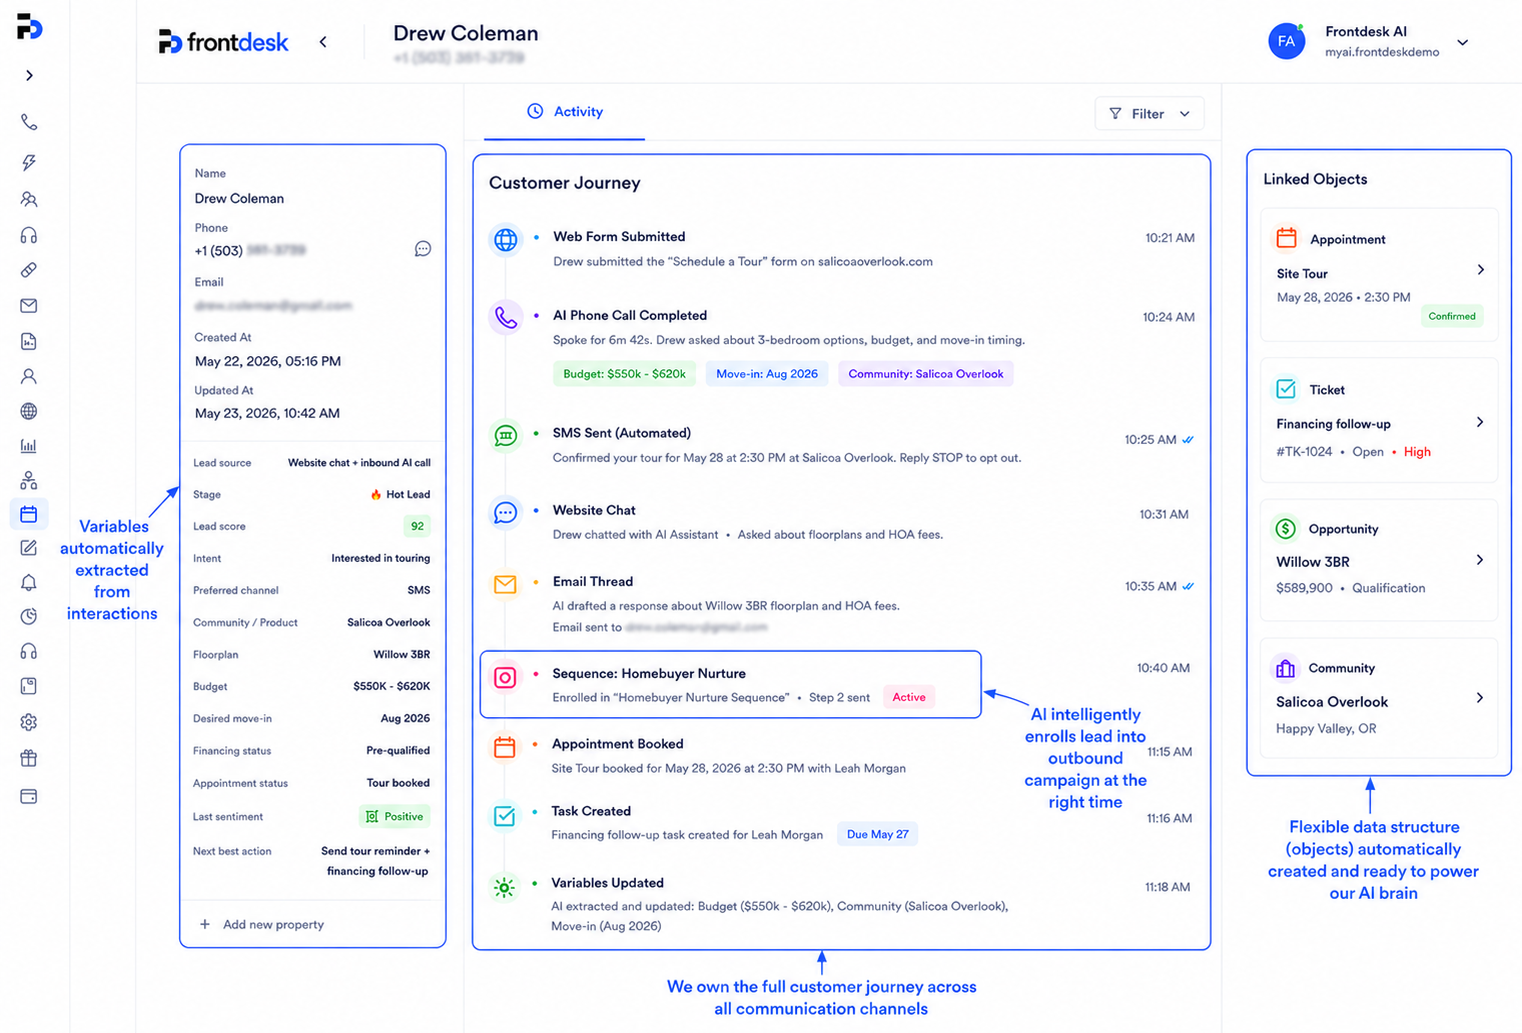Viewport: 1522px width, 1033px height.
Task: Click the Task Created checkmark icon
Action: (x=505, y=816)
